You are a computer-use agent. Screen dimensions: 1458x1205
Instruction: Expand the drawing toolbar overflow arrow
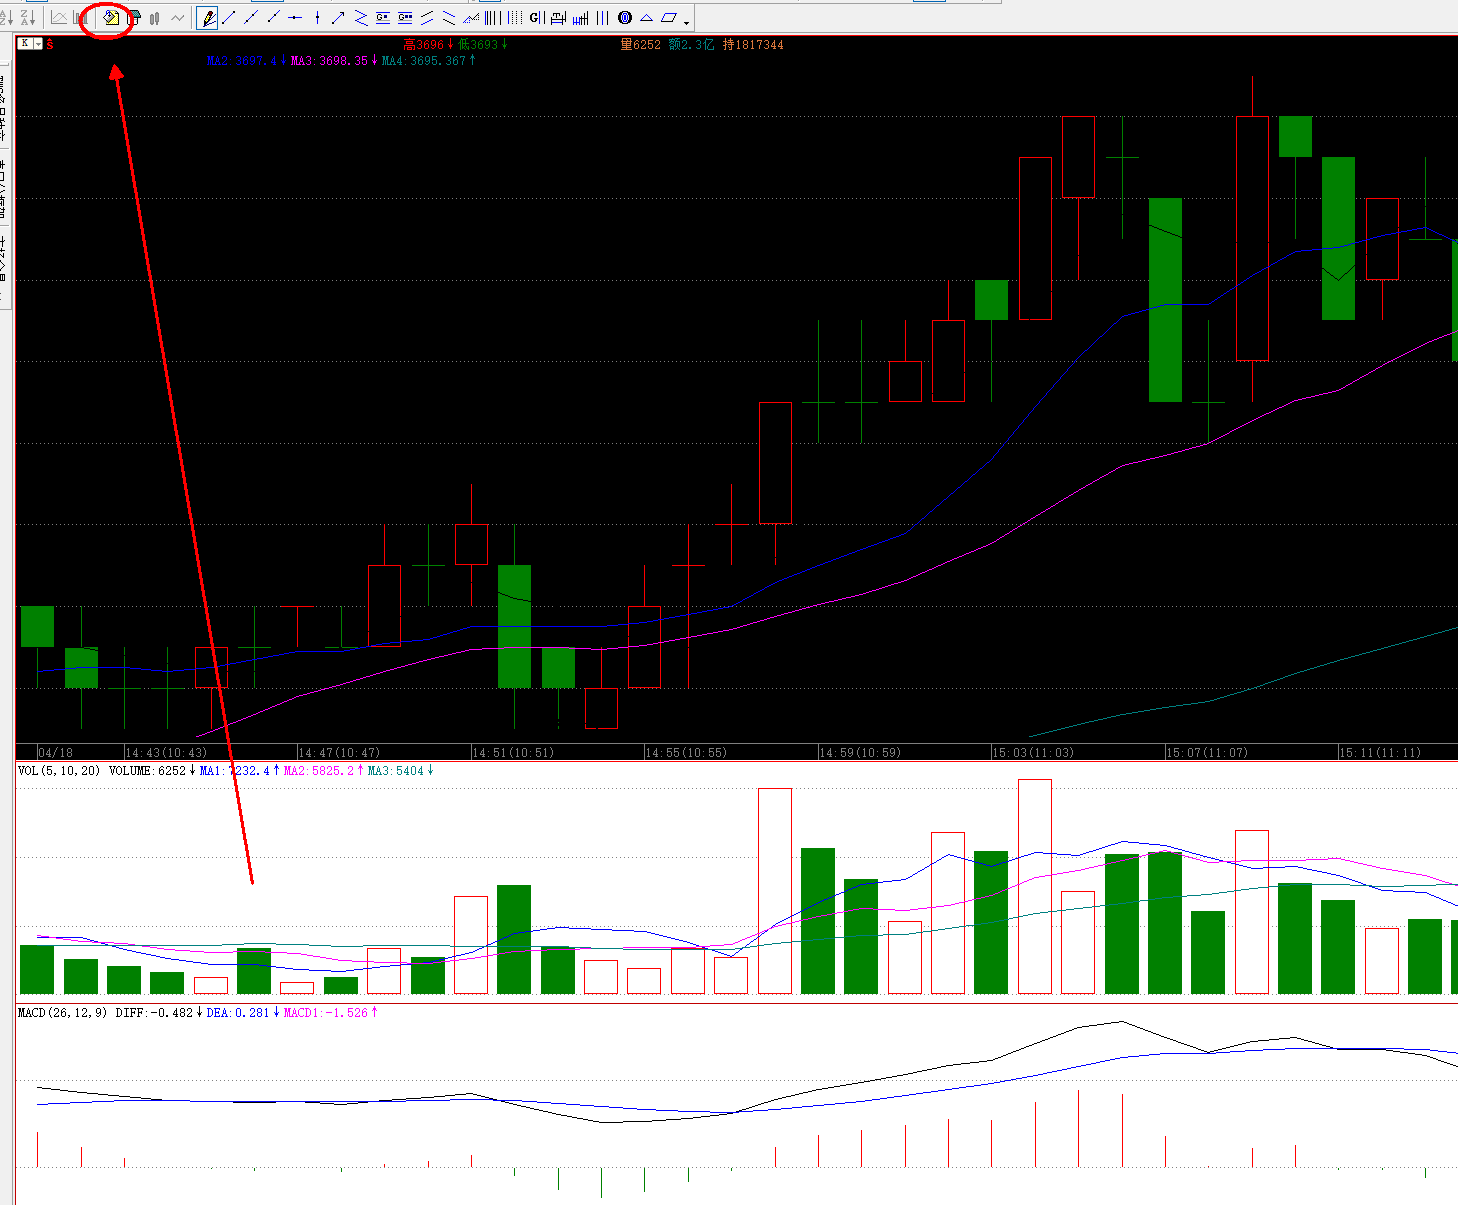tap(686, 22)
